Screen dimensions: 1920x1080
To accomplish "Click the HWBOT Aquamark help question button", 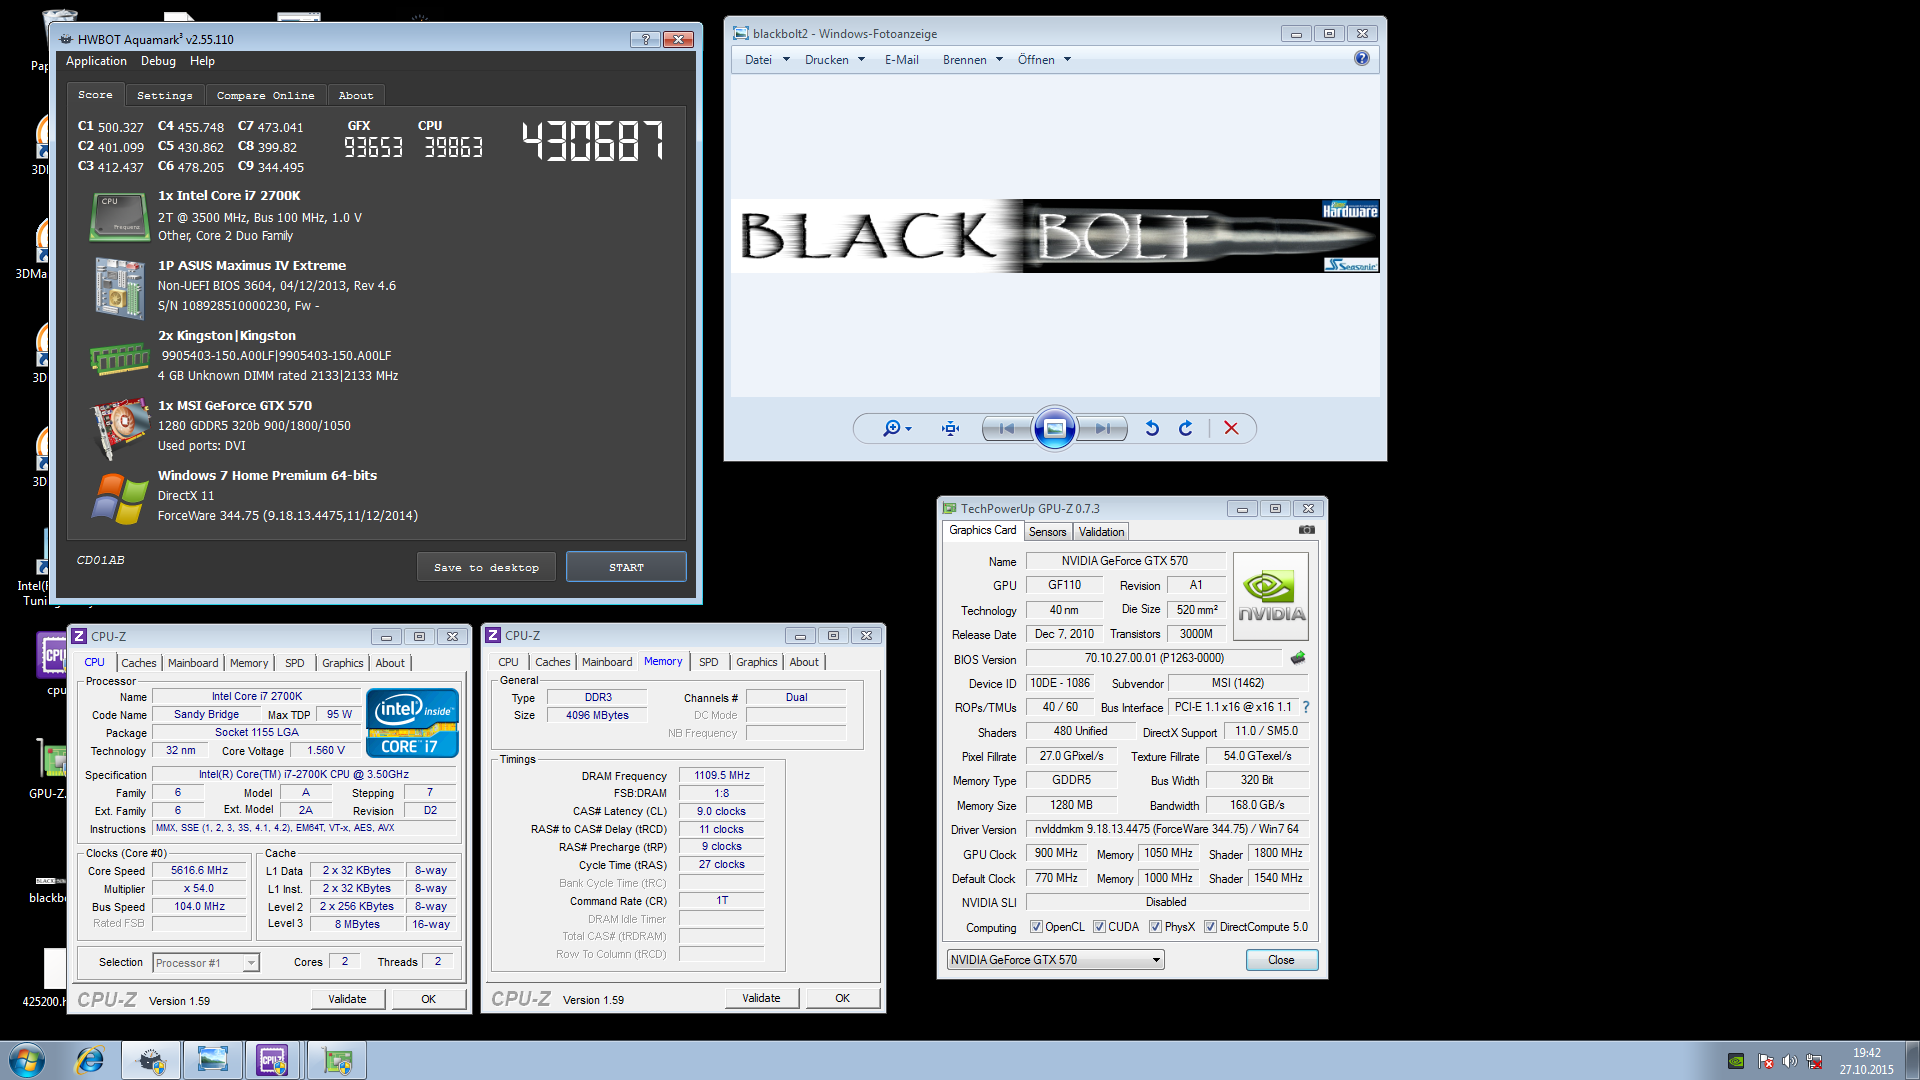I will click(645, 39).
